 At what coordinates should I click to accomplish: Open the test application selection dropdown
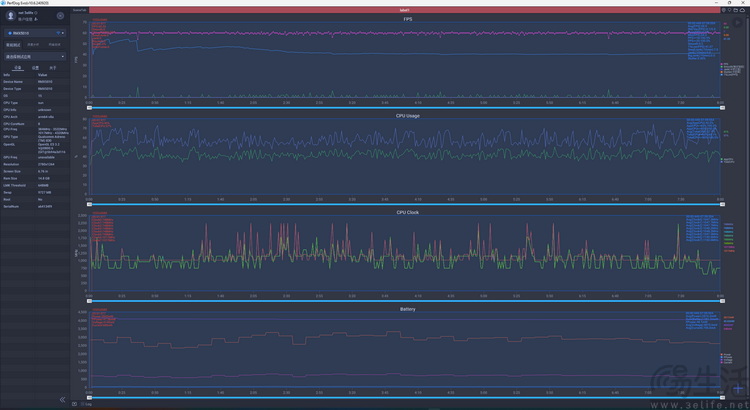tap(35, 56)
